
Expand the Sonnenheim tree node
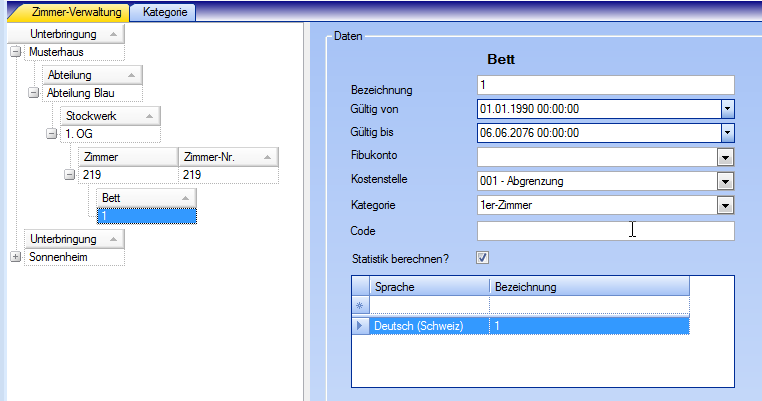[x=16, y=257]
